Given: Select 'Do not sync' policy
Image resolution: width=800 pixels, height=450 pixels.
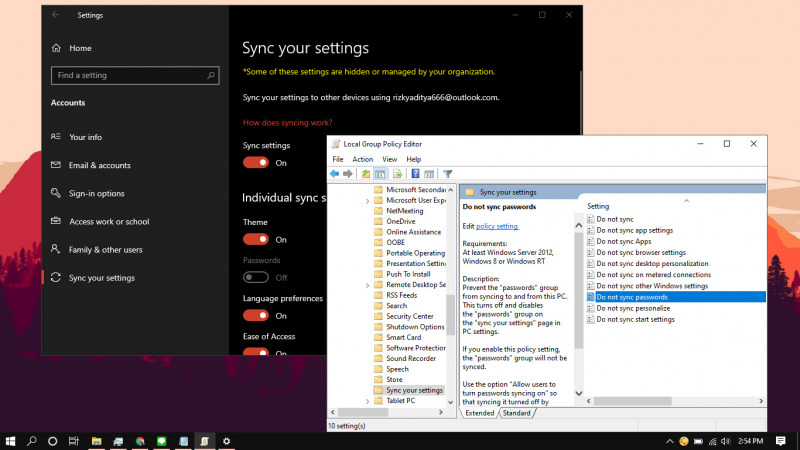Looking at the screenshot, I should coord(615,219).
